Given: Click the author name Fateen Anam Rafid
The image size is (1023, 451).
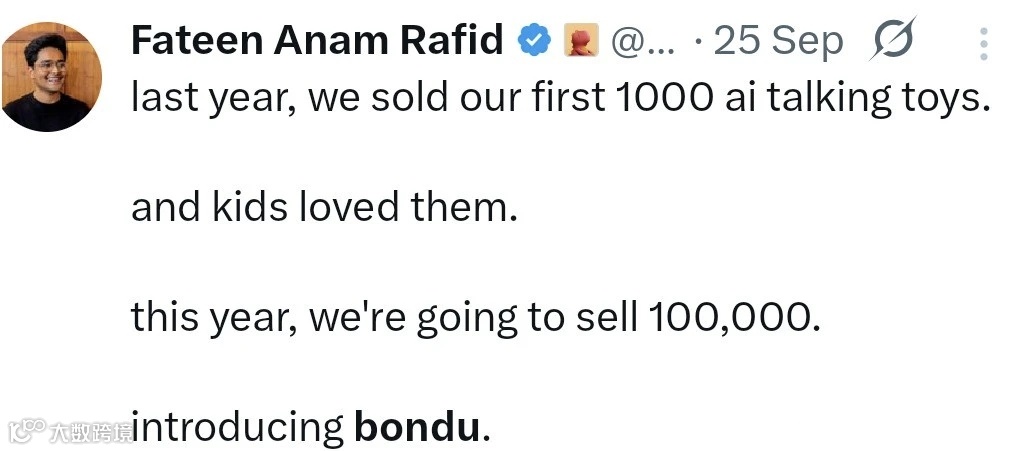Looking at the screenshot, I should pyautogui.click(x=318, y=41).
